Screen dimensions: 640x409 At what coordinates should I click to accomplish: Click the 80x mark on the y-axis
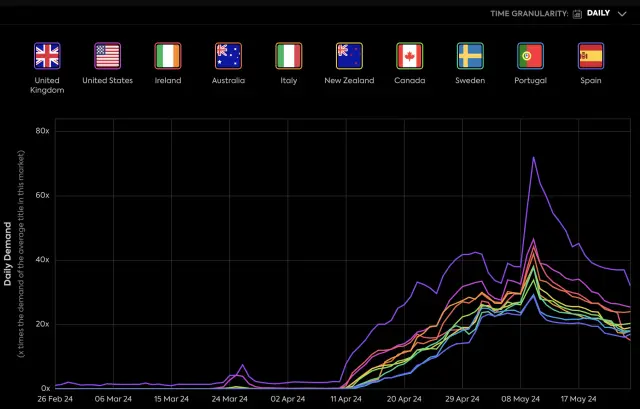coord(43,131)
